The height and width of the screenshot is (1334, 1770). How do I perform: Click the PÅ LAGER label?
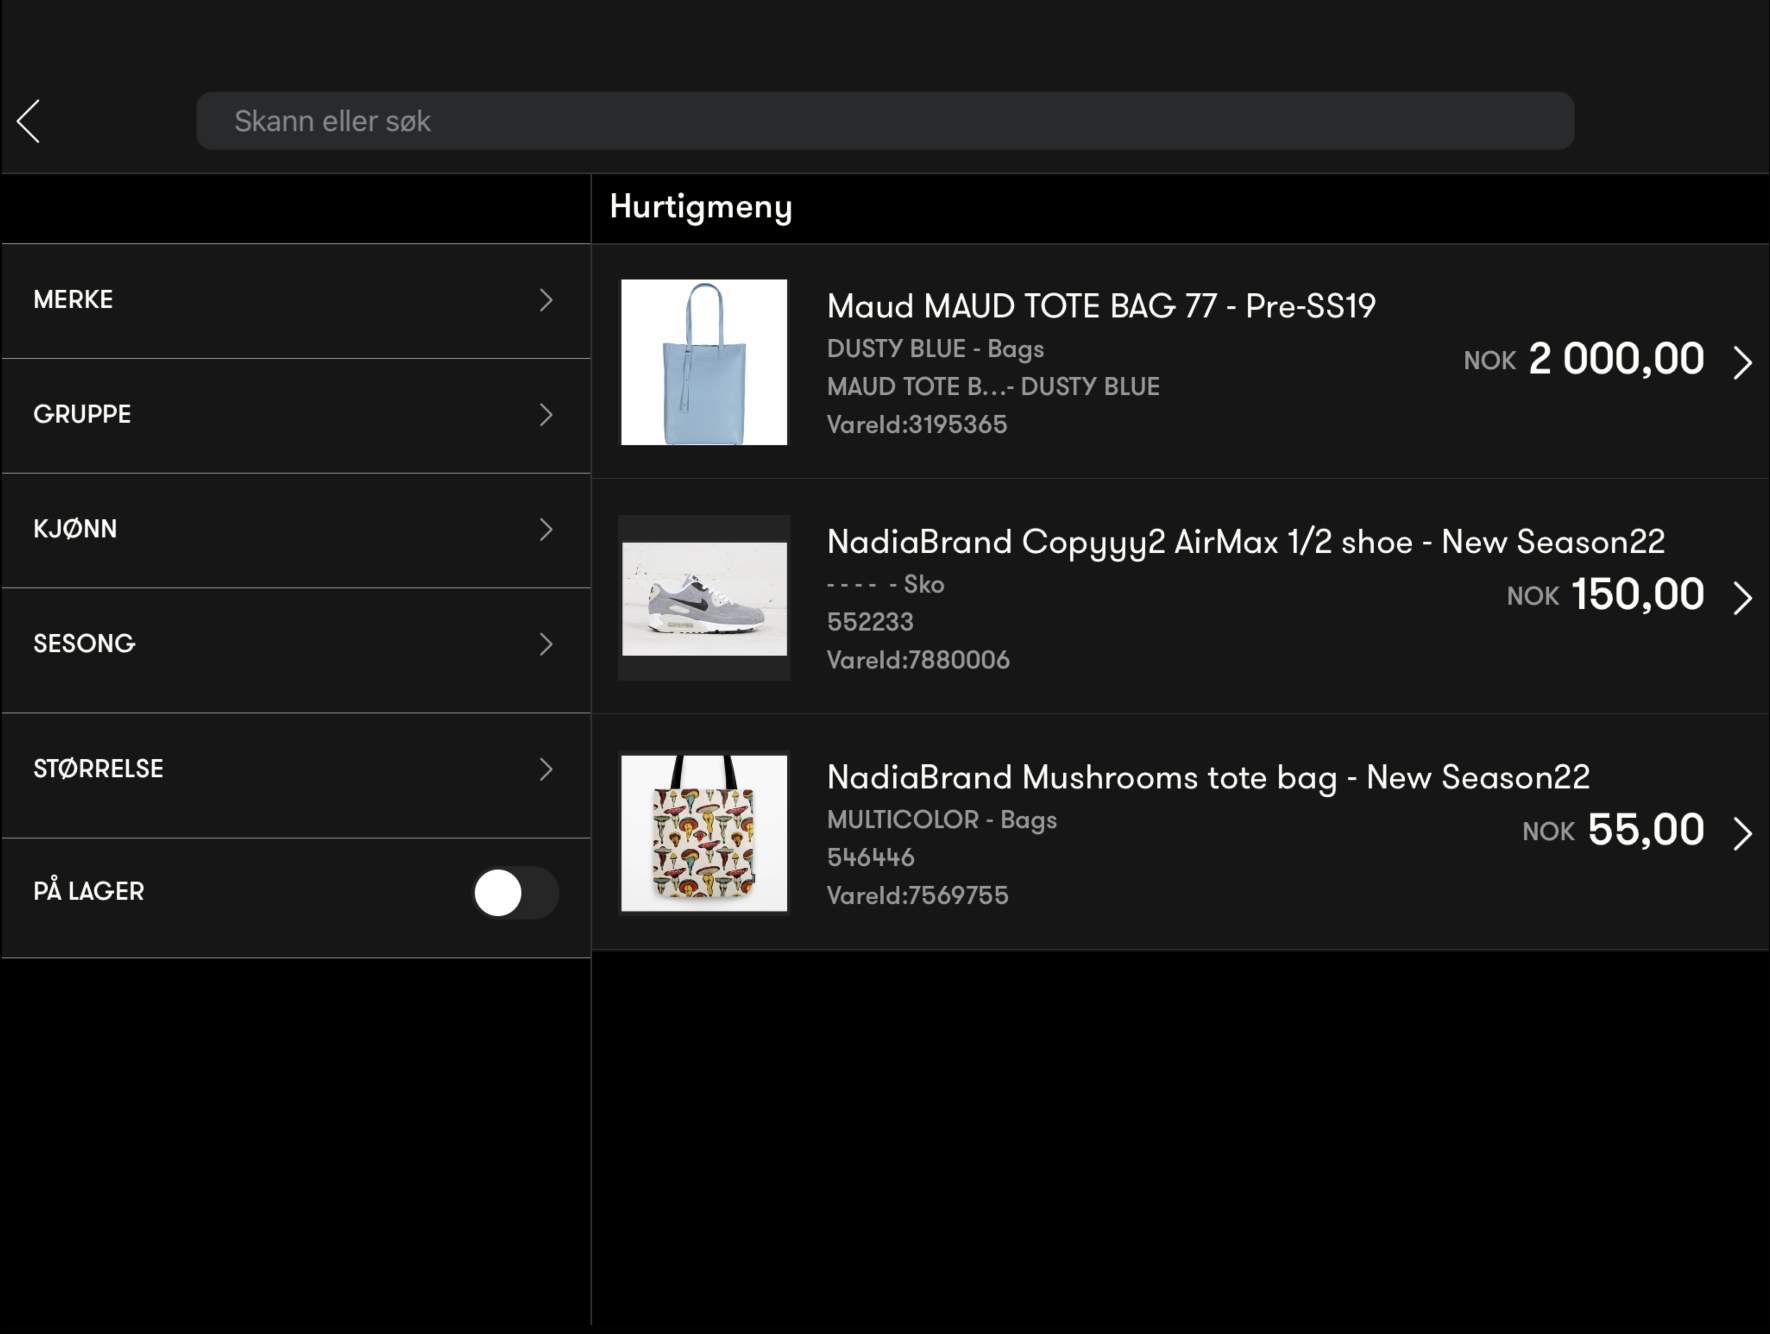(x=89, y=891)
